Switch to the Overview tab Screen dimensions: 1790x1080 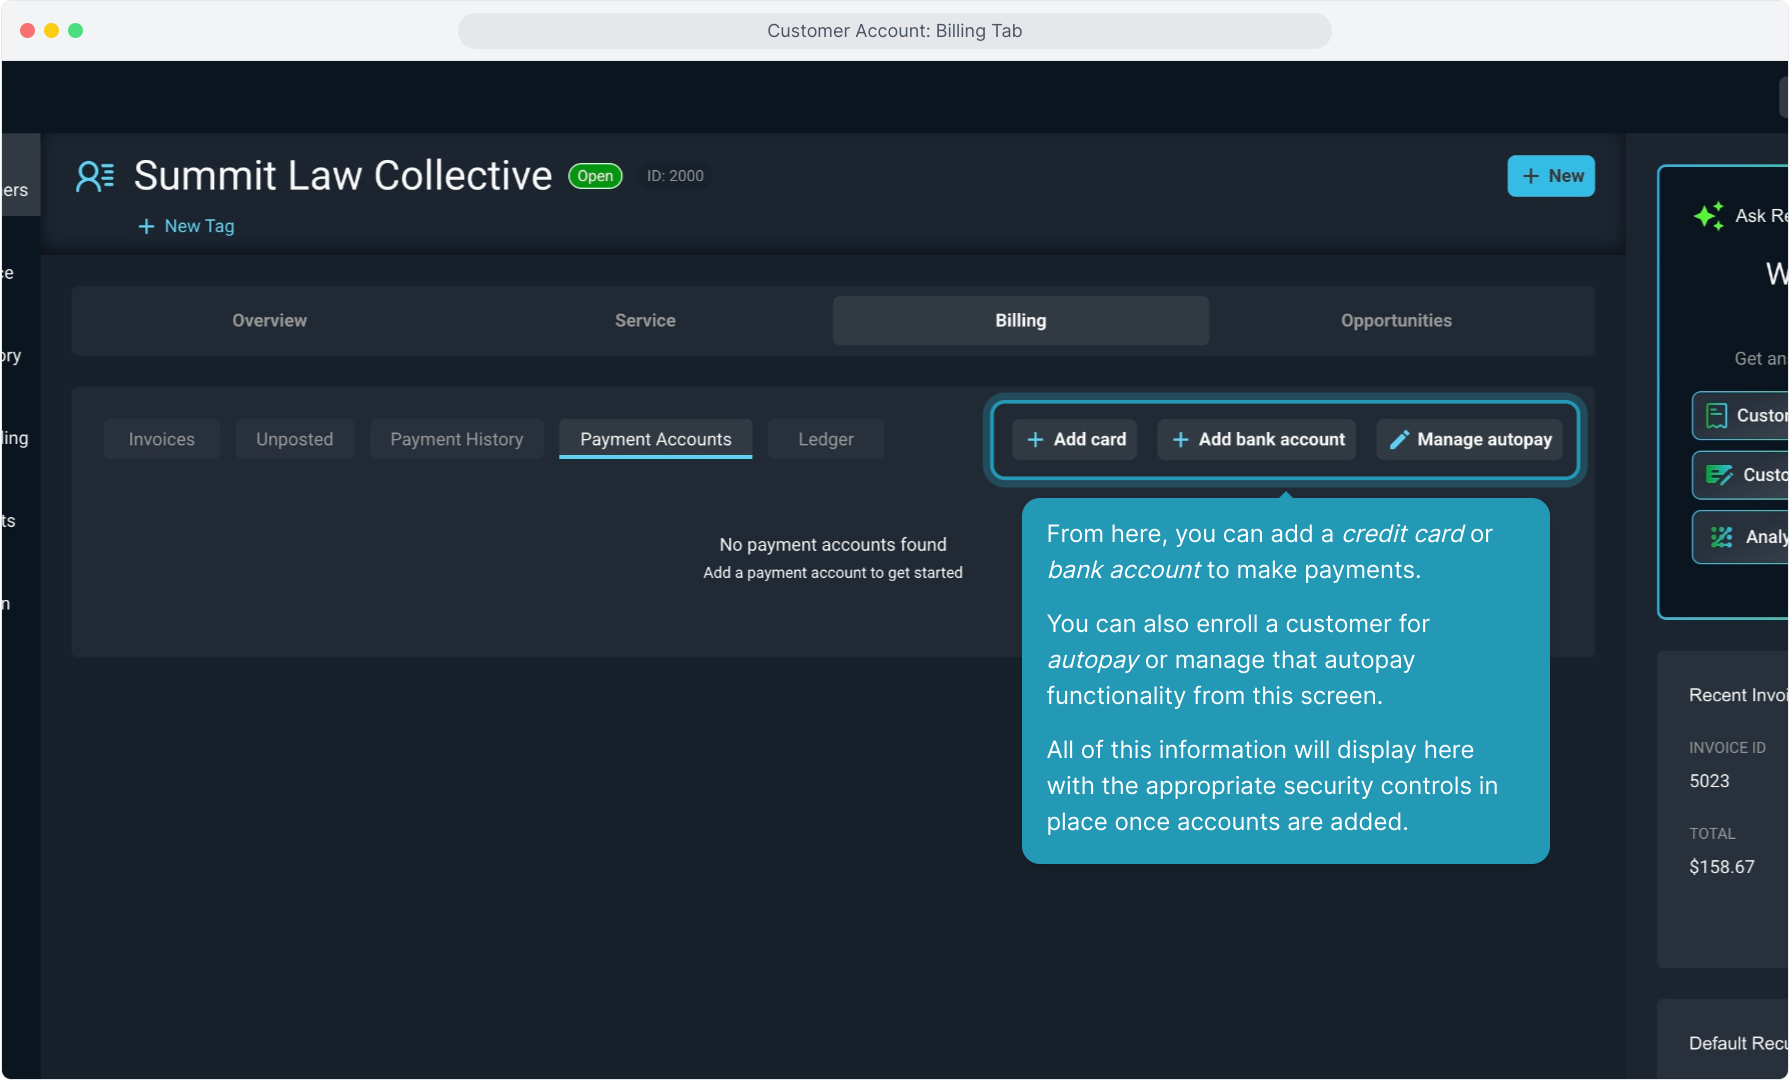click(x=269, y=321)
